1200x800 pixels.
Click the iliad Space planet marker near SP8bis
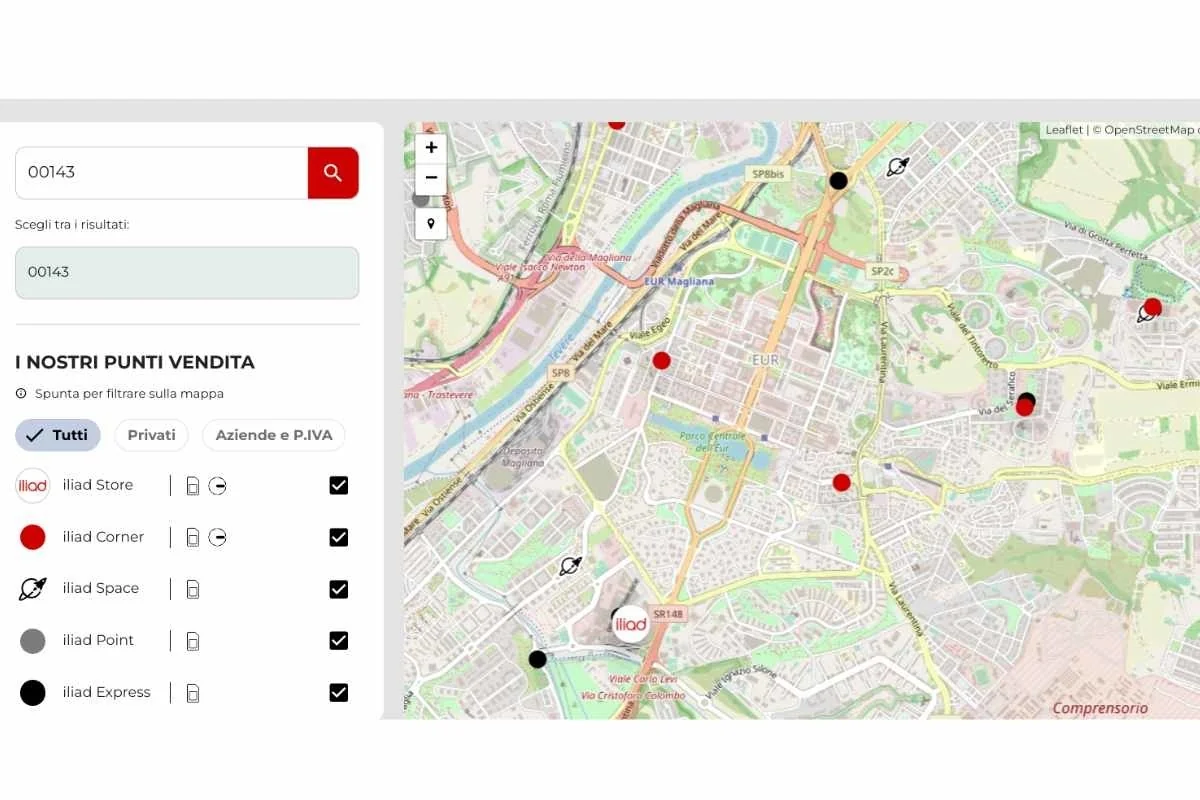898,166
